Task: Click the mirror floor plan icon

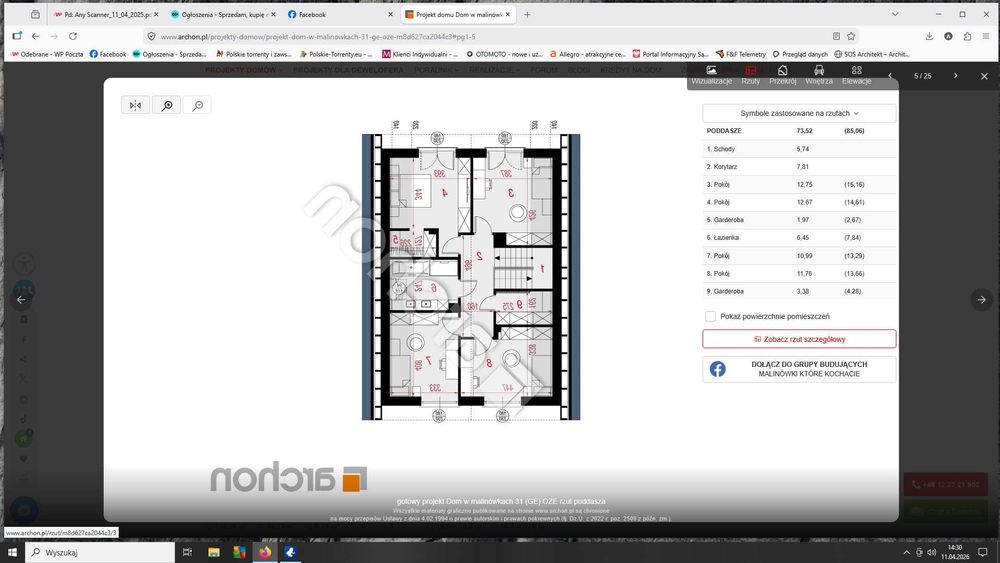Action: 135,105
